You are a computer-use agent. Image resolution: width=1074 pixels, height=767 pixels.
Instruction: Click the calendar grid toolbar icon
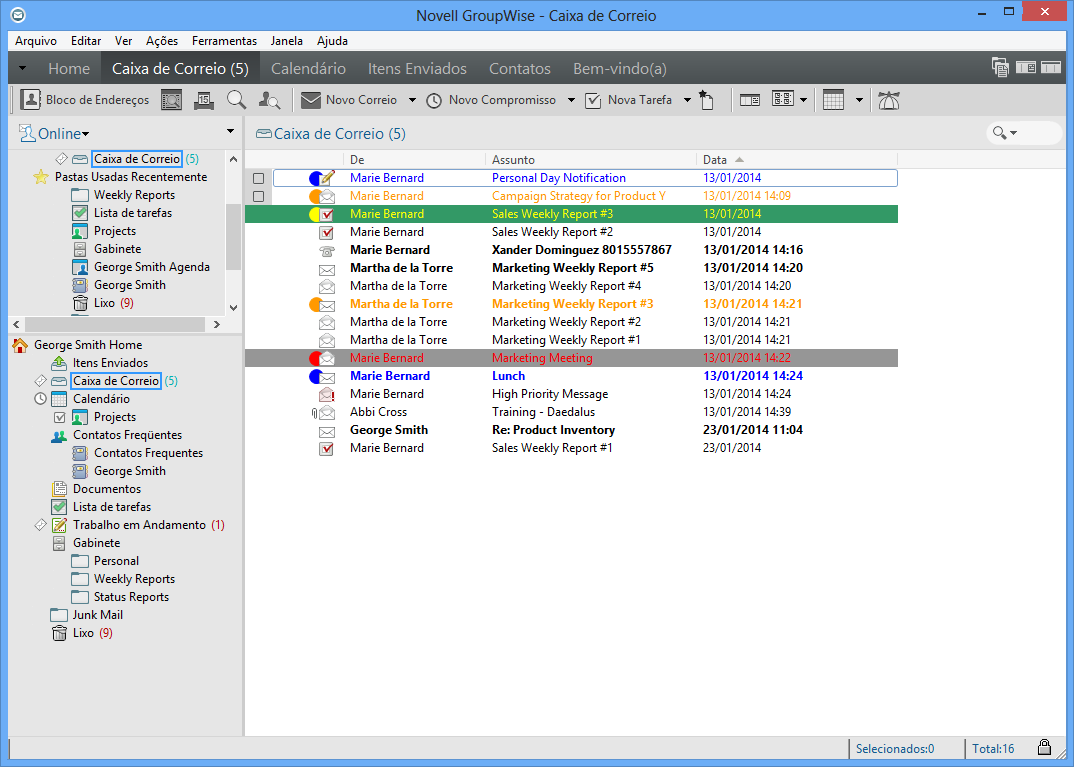pos(834,100)
